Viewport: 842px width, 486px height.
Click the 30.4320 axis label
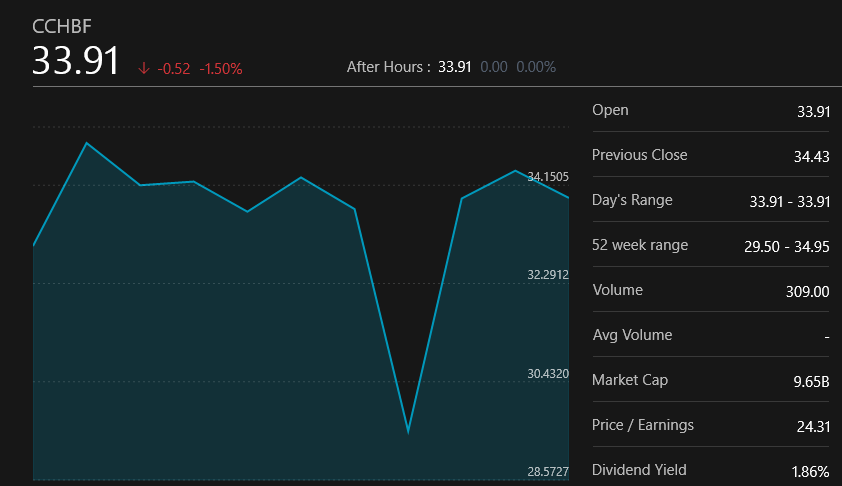point(548,374)
